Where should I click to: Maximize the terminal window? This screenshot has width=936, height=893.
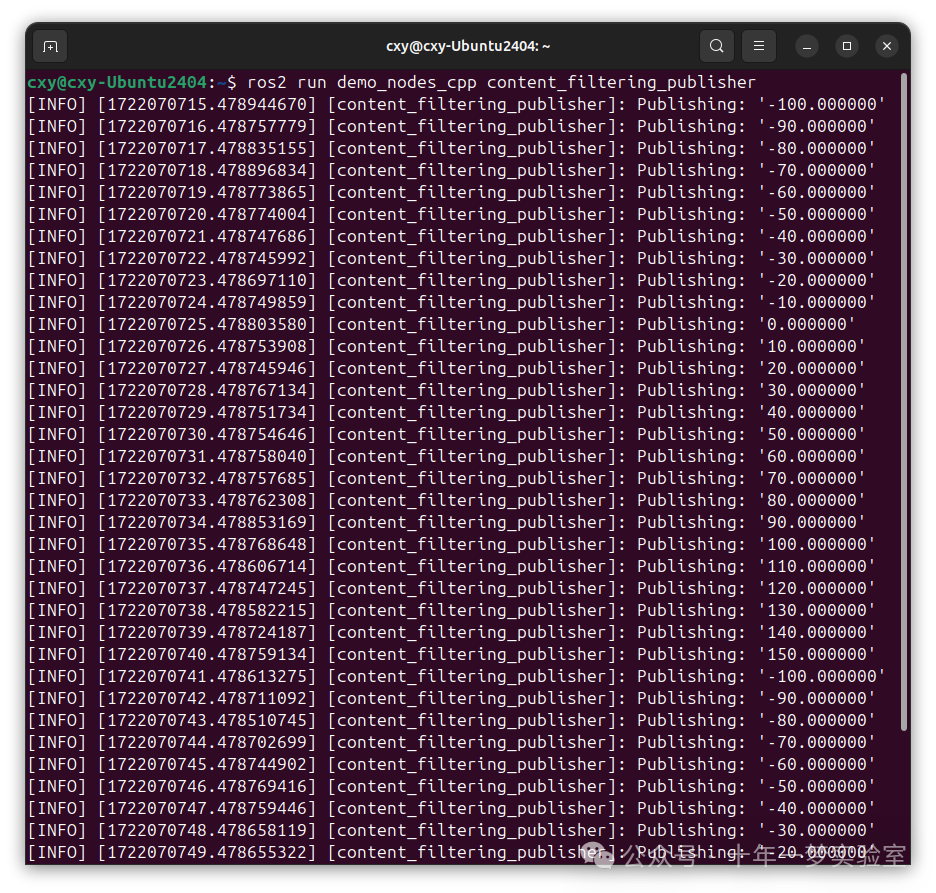coord(846,46)
